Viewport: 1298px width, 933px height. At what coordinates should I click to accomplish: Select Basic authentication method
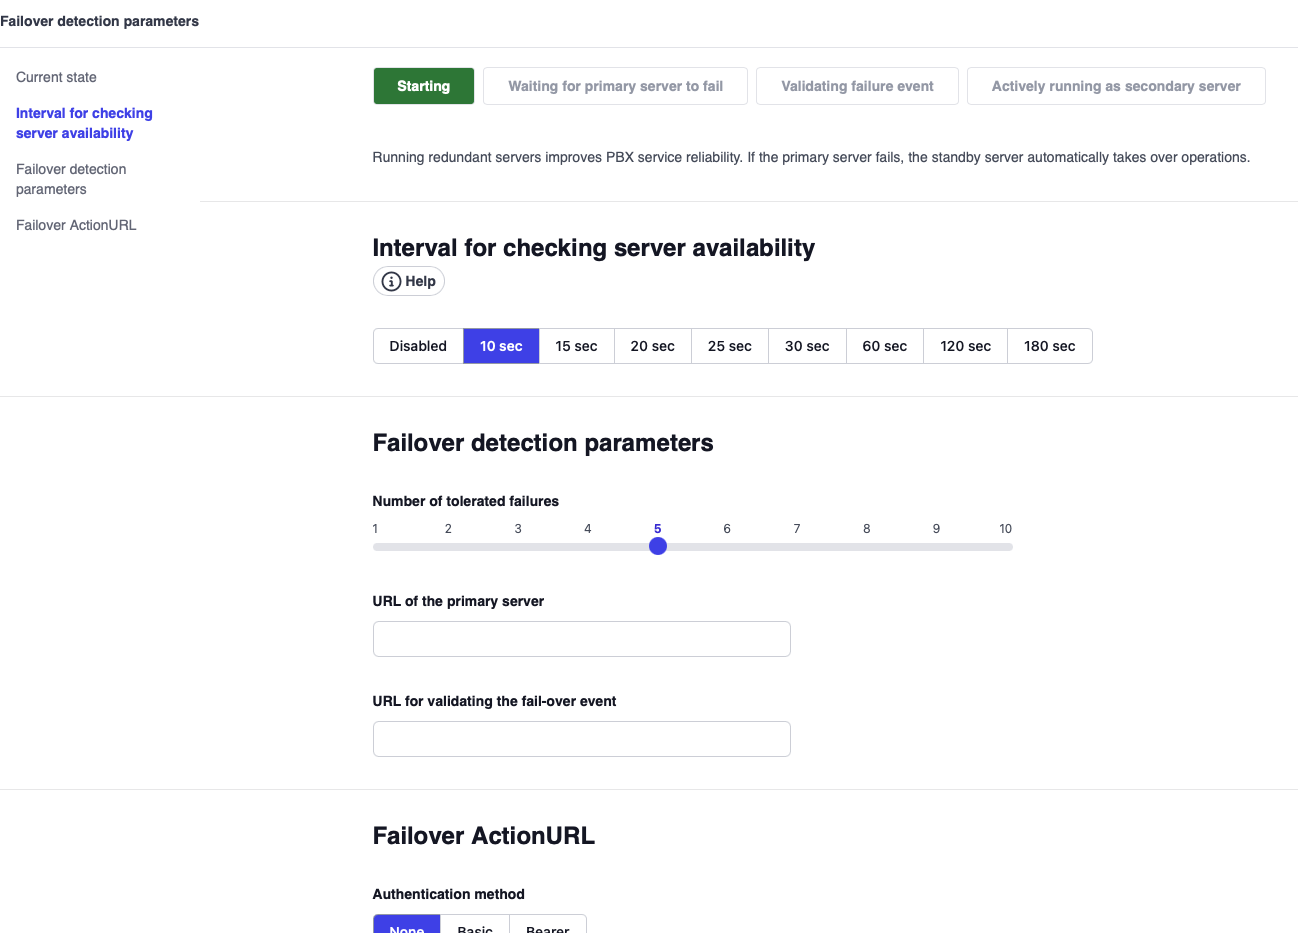(474, 927)
